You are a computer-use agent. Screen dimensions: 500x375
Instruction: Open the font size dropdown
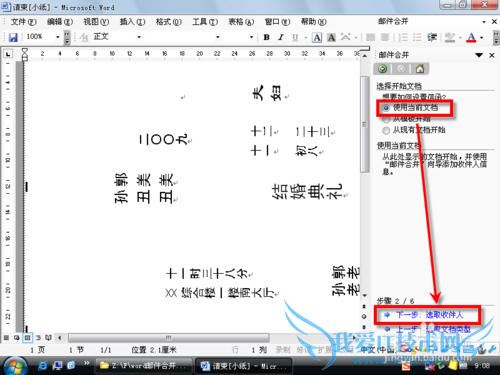click(252, 37)
